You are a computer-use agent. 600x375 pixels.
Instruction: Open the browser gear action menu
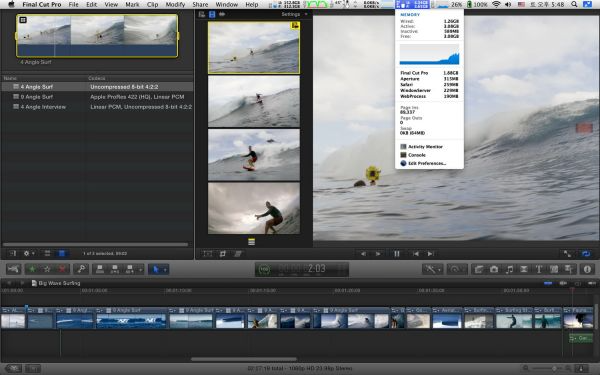coord(29,253)
